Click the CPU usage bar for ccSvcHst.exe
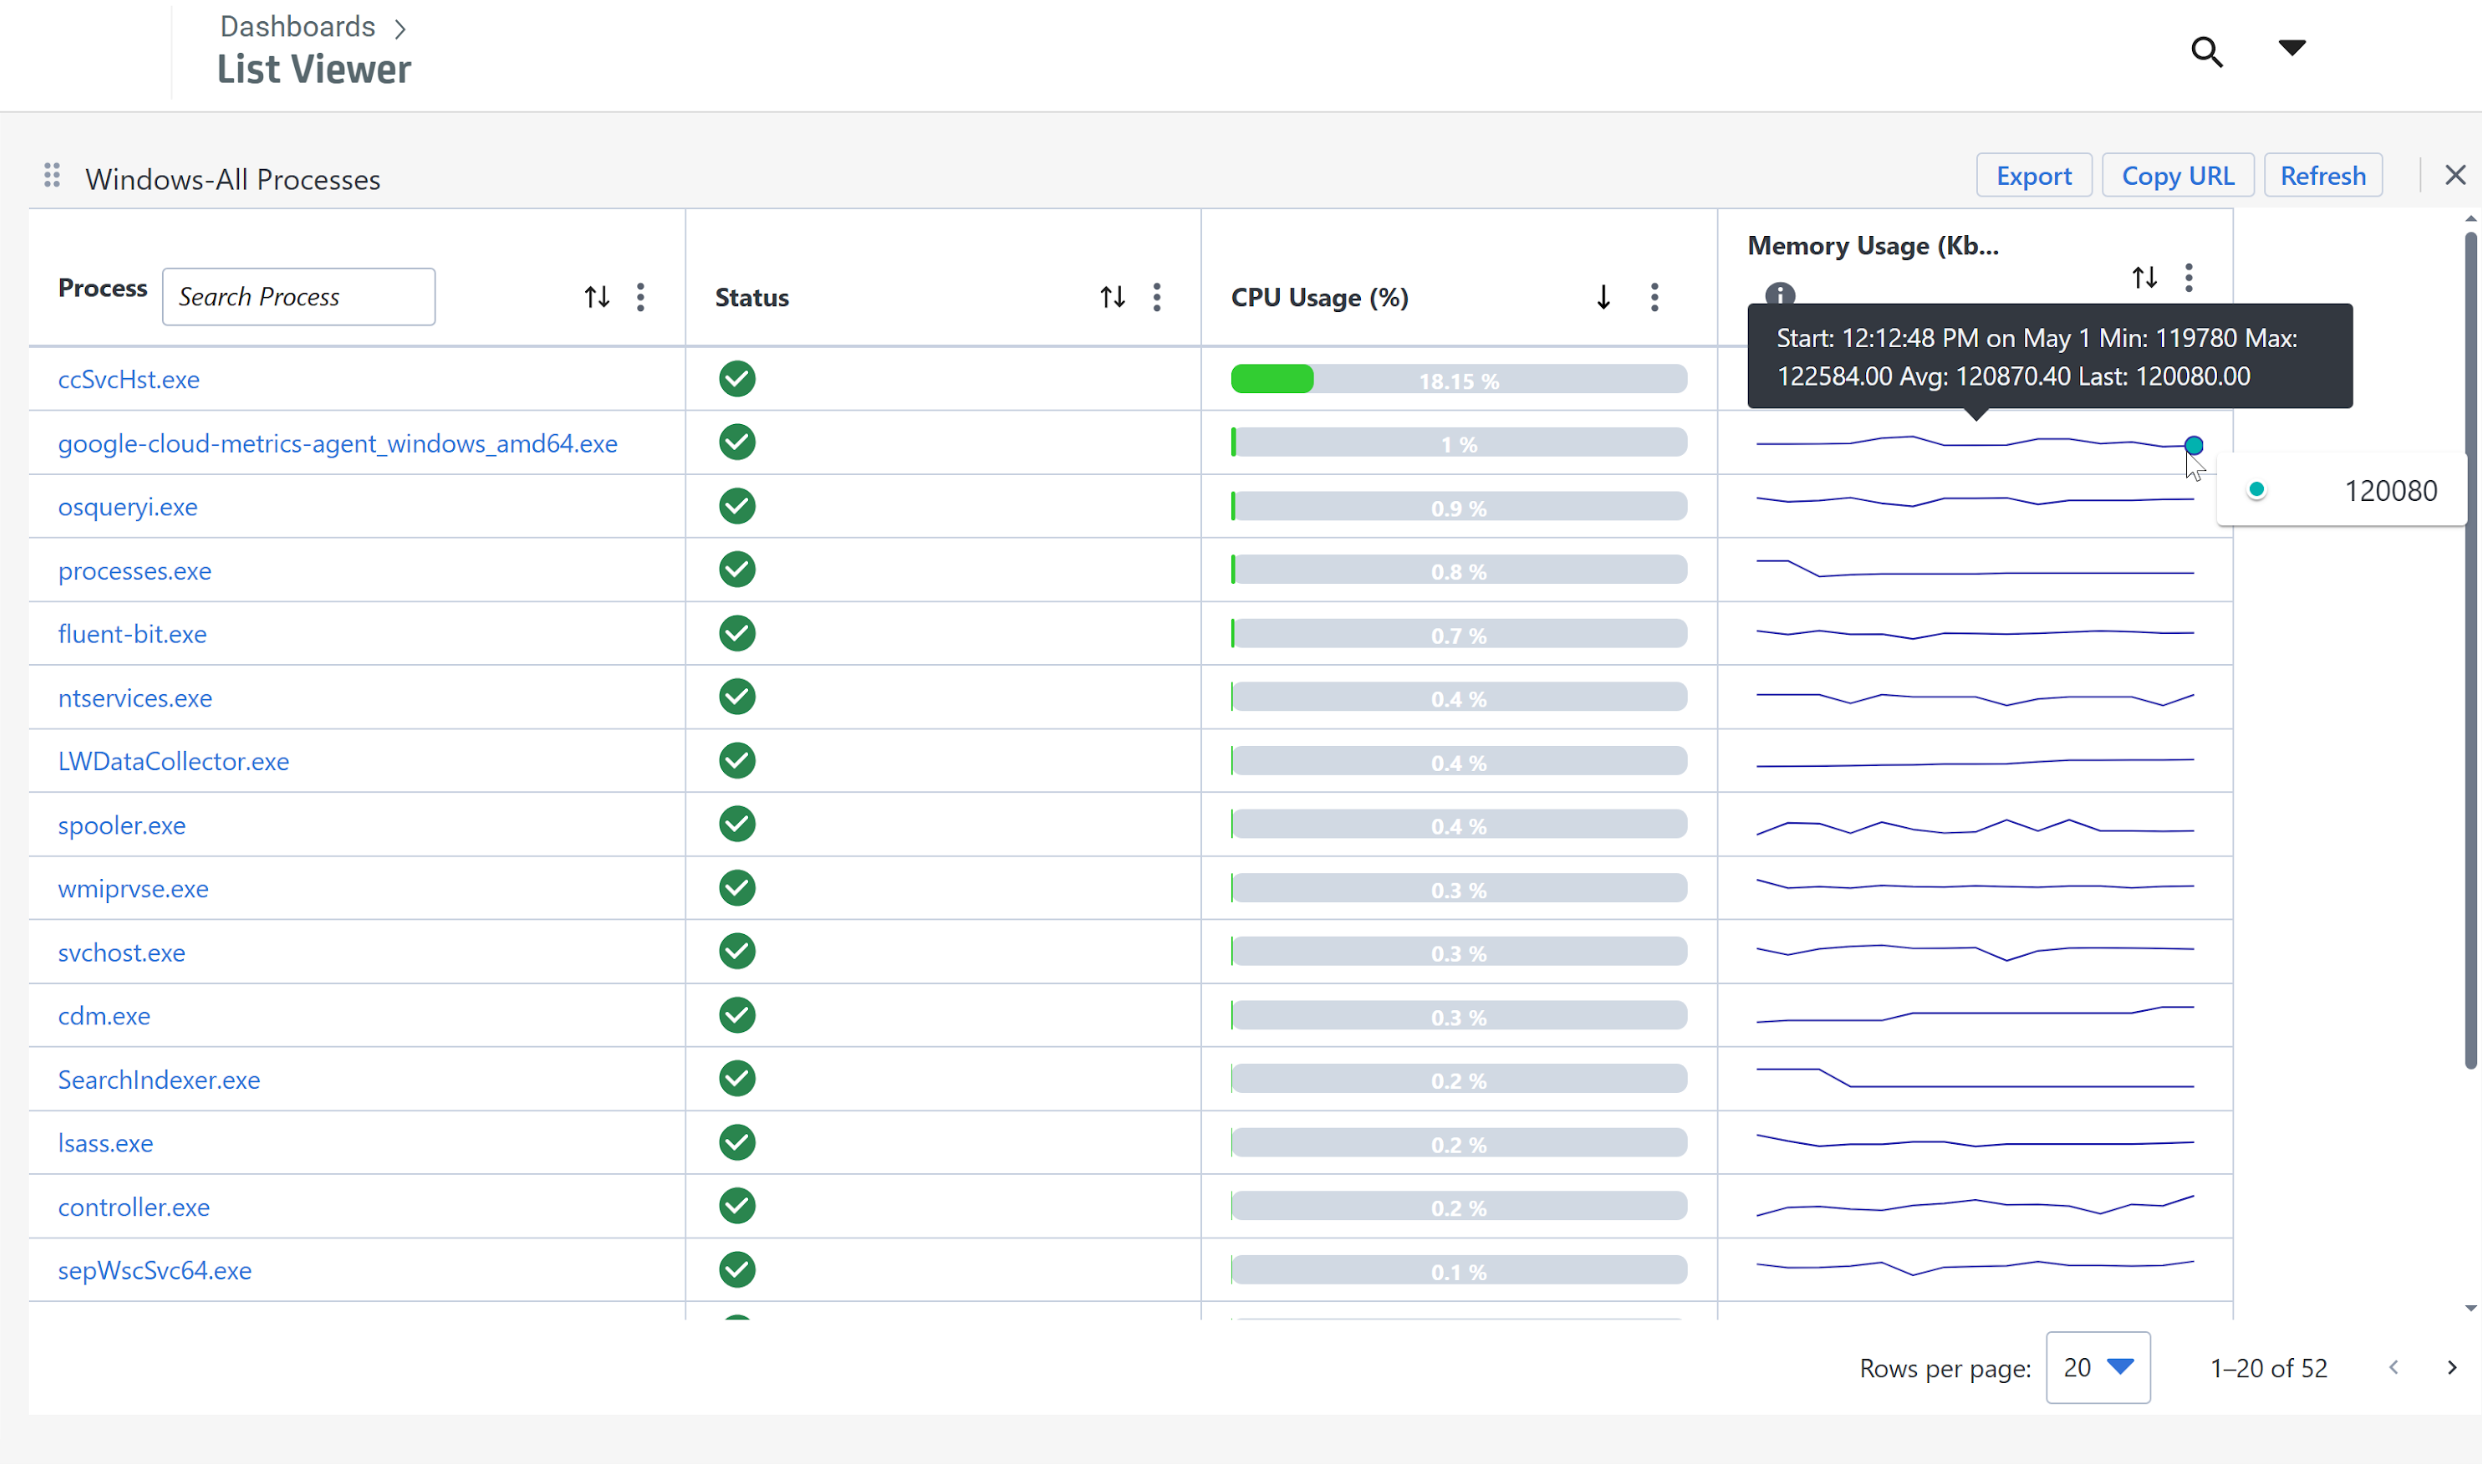Viewport: 2482px width, 1464px height. click(1458, 379)
